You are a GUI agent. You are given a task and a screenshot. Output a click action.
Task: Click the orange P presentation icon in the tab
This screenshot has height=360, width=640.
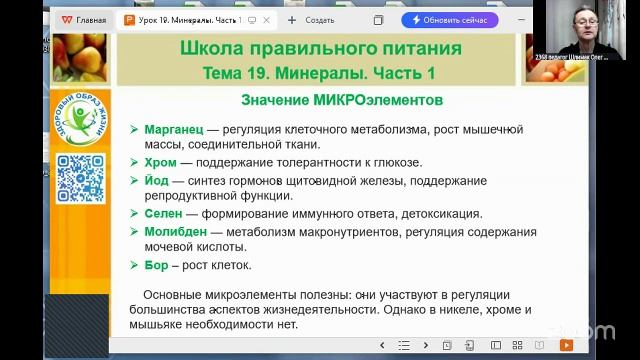click(x=129, y=20)
